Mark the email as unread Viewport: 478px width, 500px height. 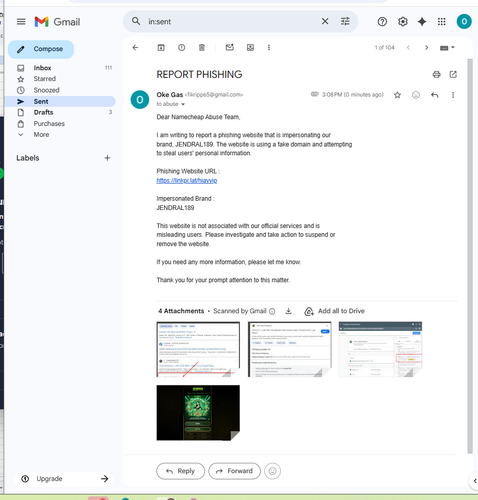(x=230, y=48)
